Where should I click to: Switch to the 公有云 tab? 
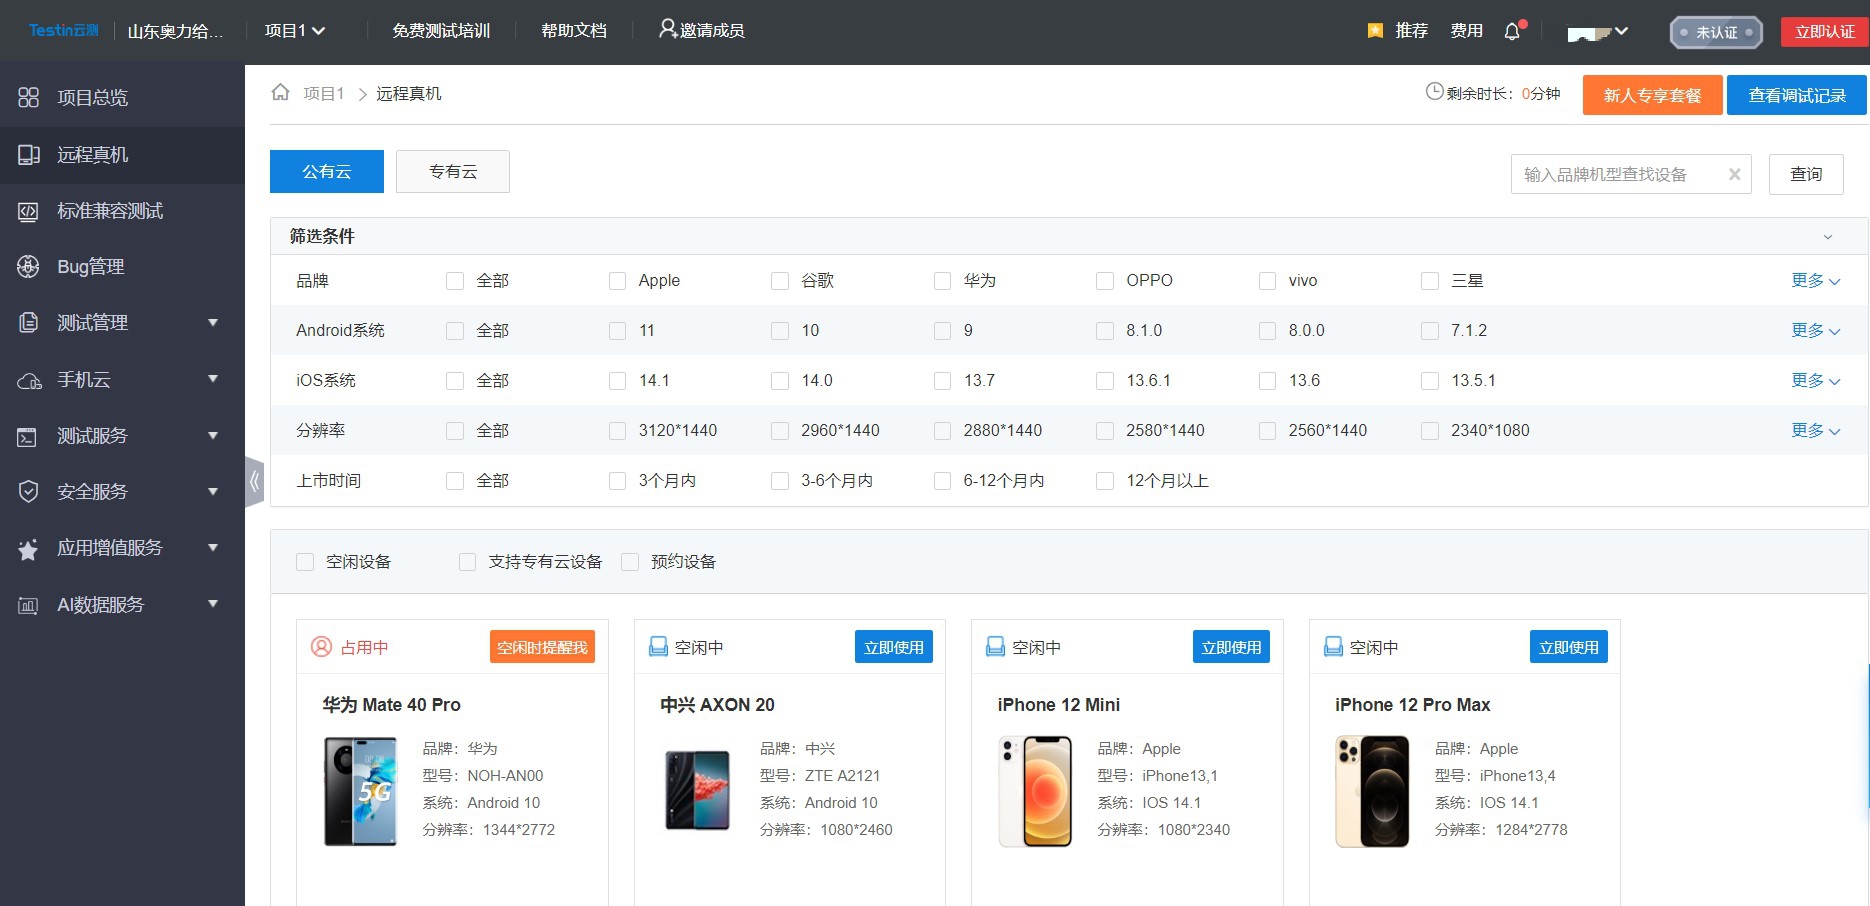[x=327, y=171]
